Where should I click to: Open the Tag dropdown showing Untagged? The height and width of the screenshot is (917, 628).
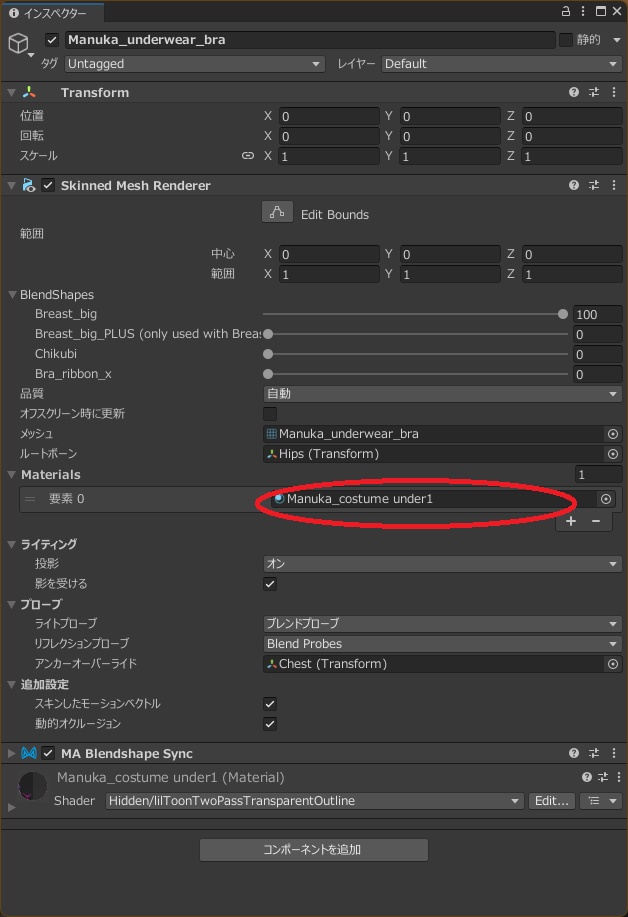[x=195, y=64]
